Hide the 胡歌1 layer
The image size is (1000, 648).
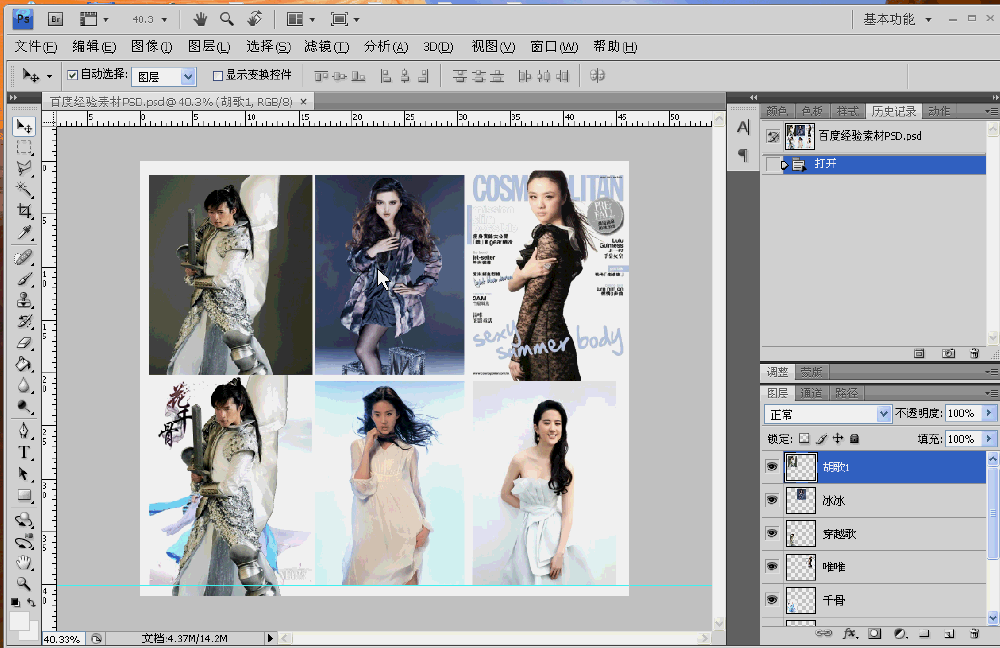772,467
